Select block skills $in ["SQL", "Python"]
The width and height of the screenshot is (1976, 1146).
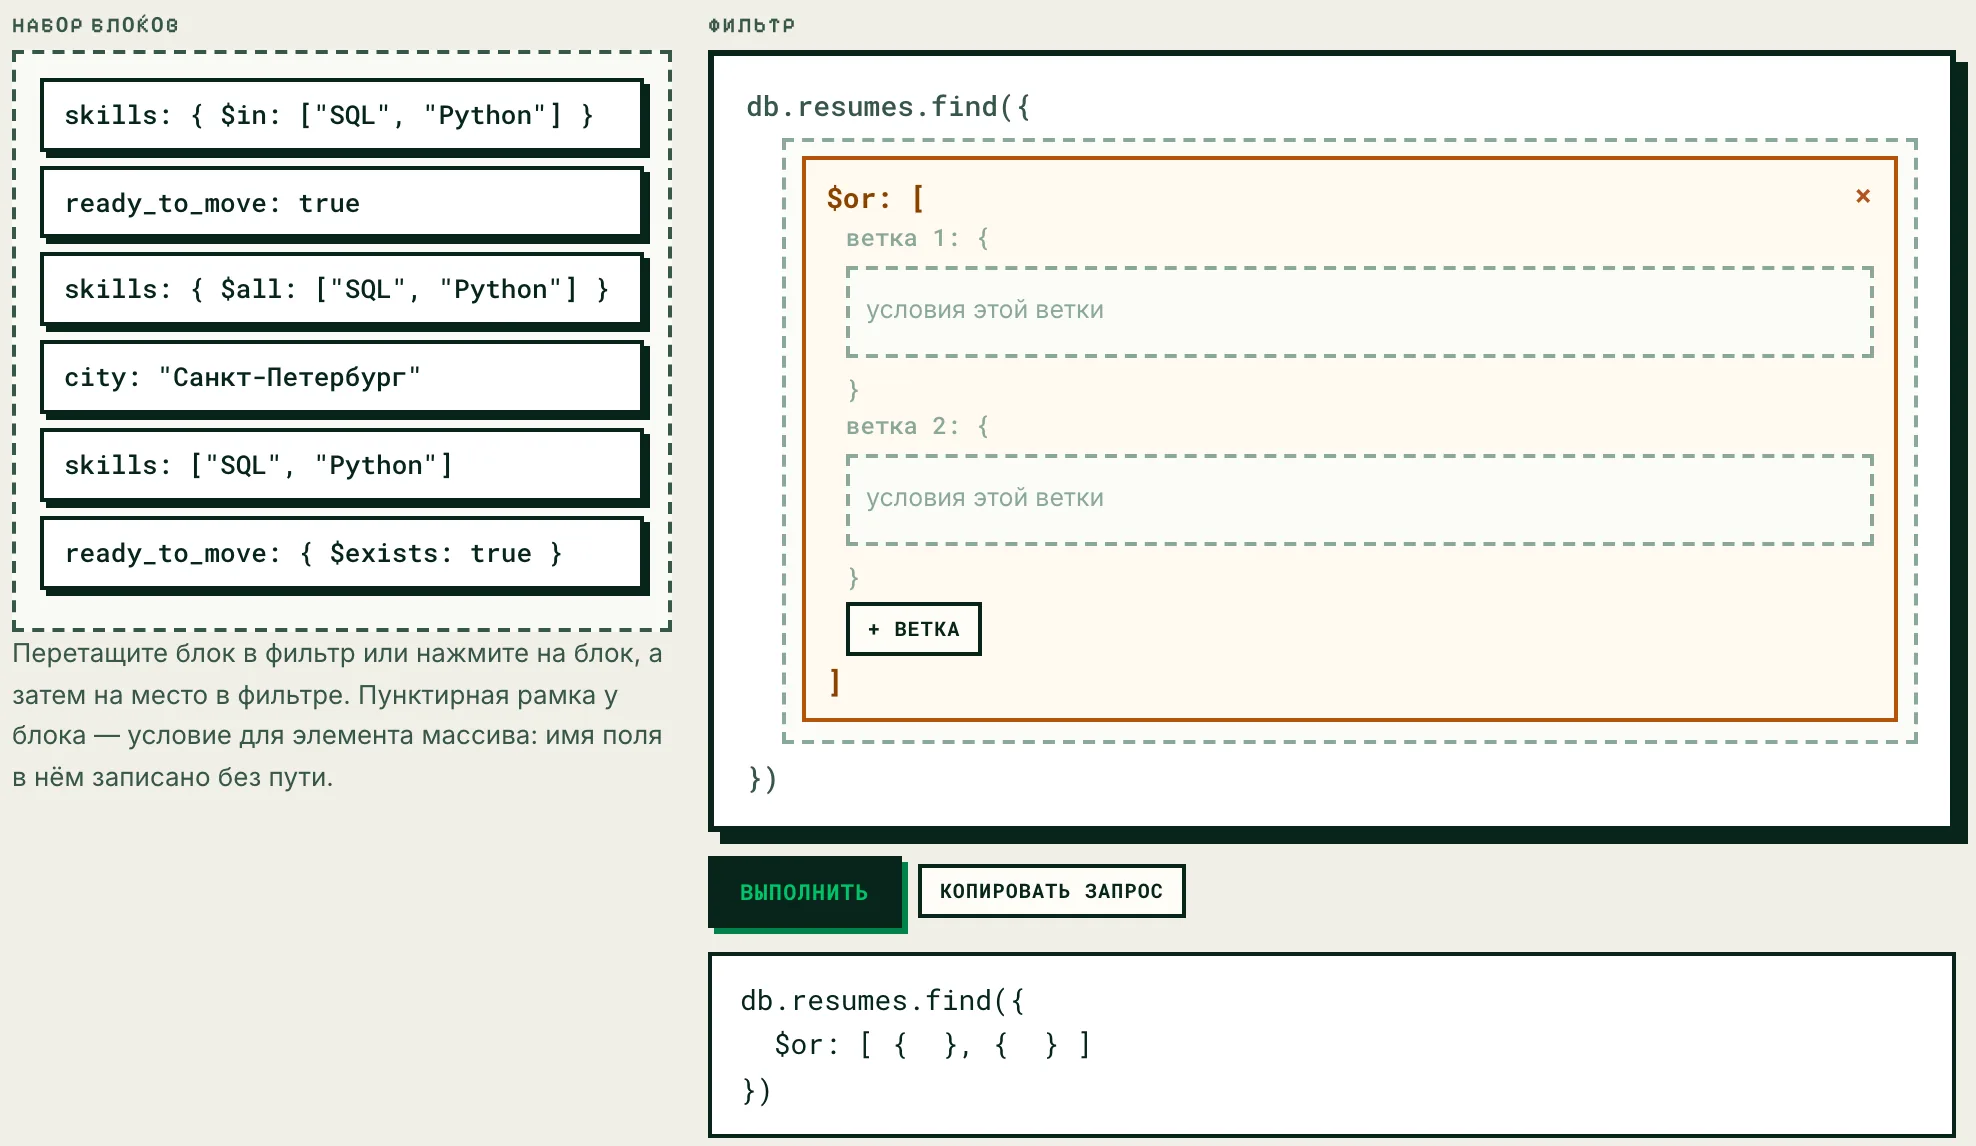coord(341,115)
